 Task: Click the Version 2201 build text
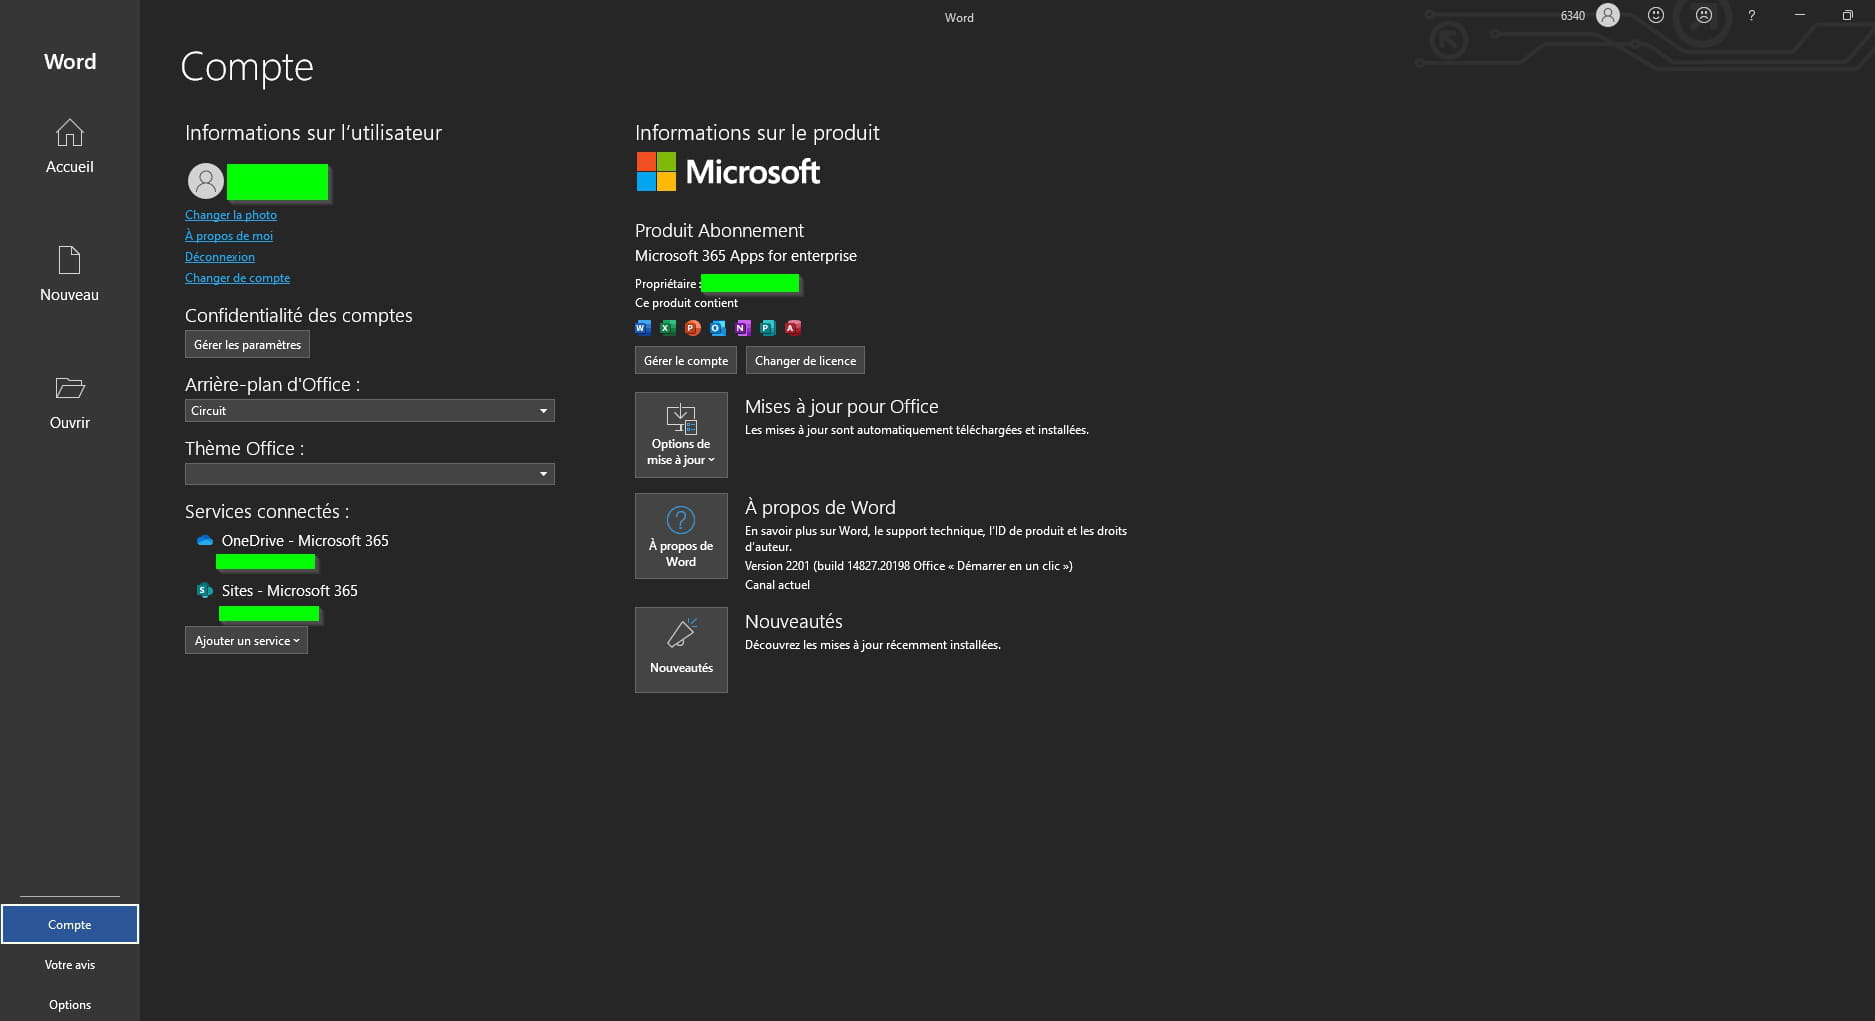click(909, 566)
